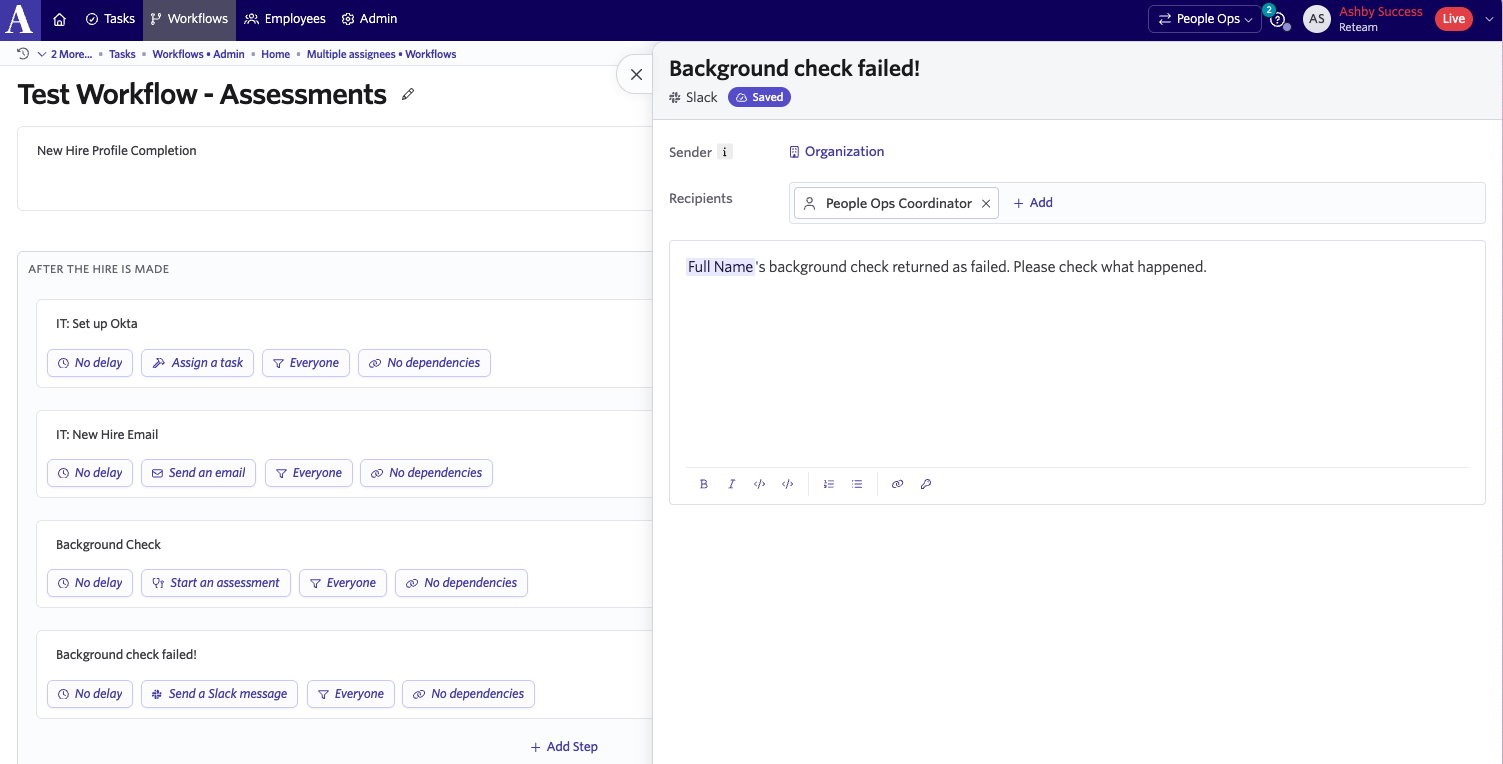Click inside the Slack message body editor
The width and height of the screenshot is (1503, 764).
click(x=1077, y=360)
